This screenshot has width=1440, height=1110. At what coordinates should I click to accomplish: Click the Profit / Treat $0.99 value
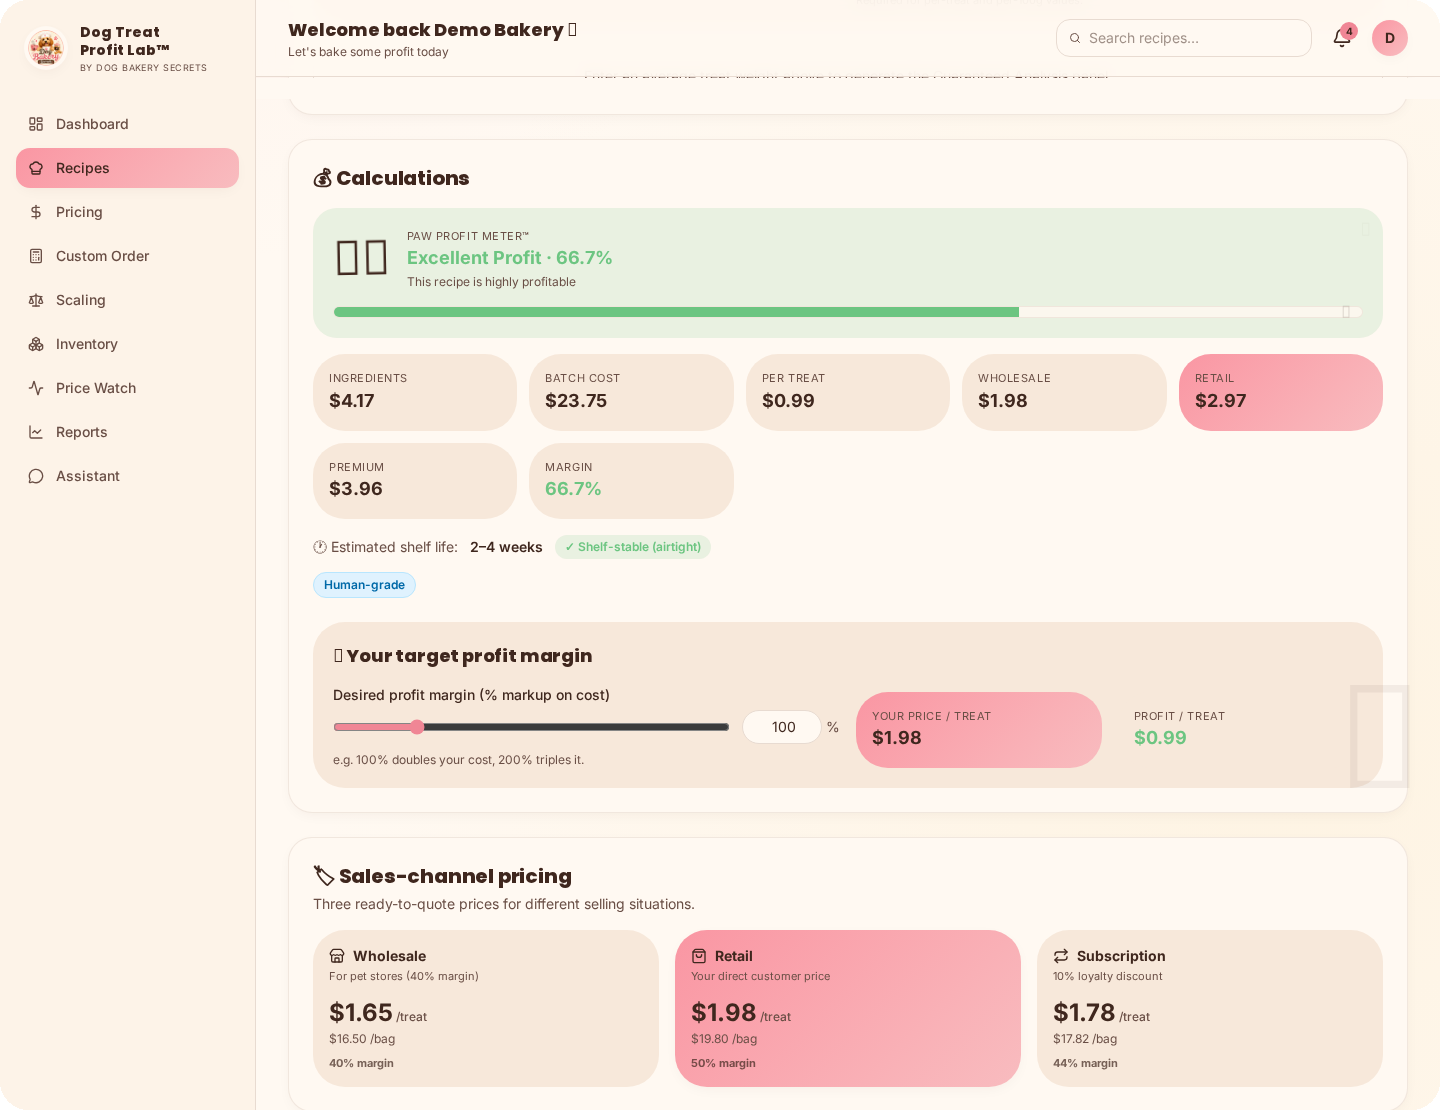click(1160, 738)
